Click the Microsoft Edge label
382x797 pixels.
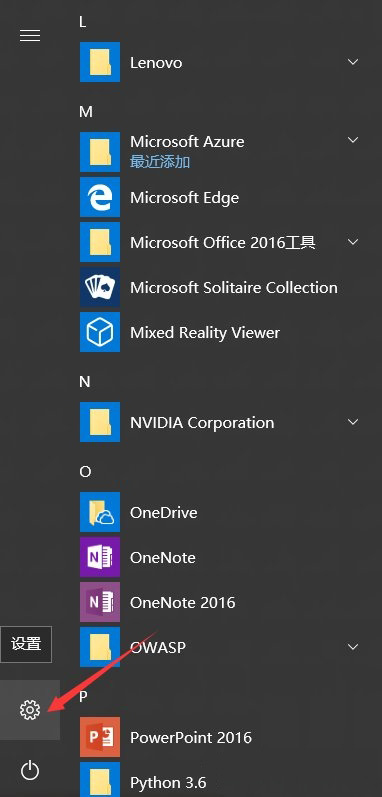(x=184, y=198)
